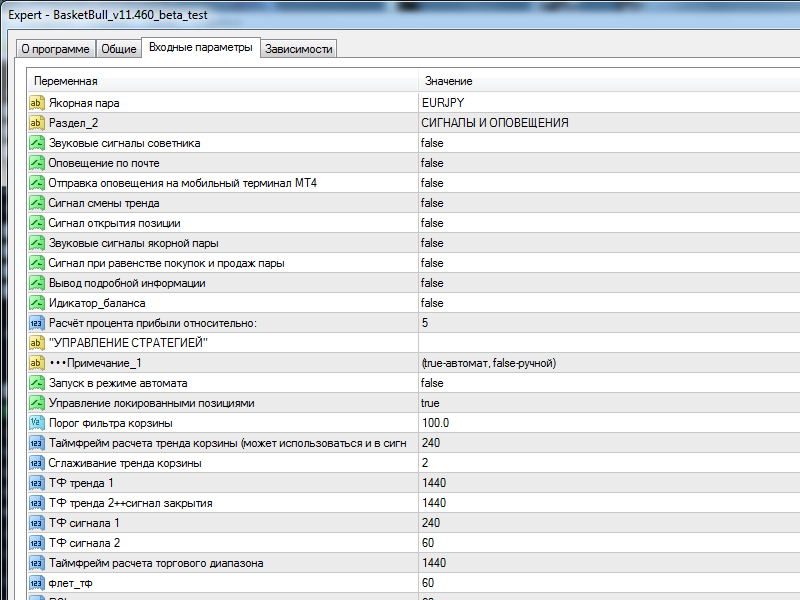This screenshot has height=600, width=800.
Task: Click the boolean icon beside Оповещение по почте
Action: pyautogui.click(x=37, y=163)
